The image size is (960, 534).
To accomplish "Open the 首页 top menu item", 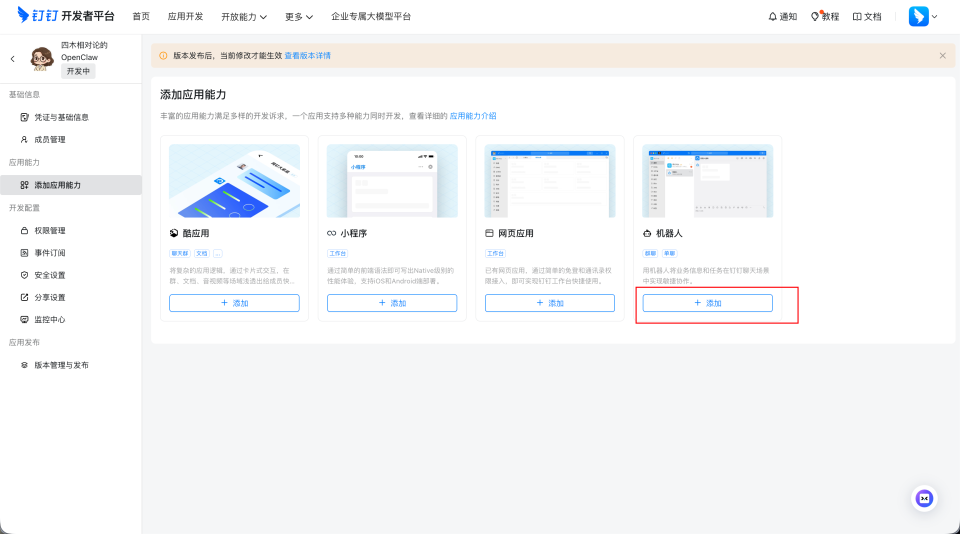I will (x=141, y=17).
